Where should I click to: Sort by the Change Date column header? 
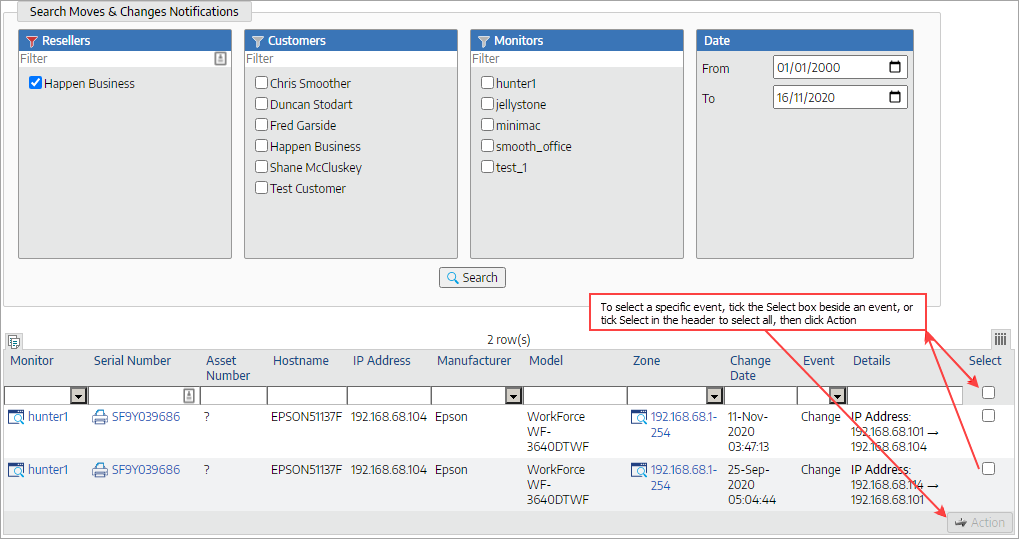tap(750, 368)
